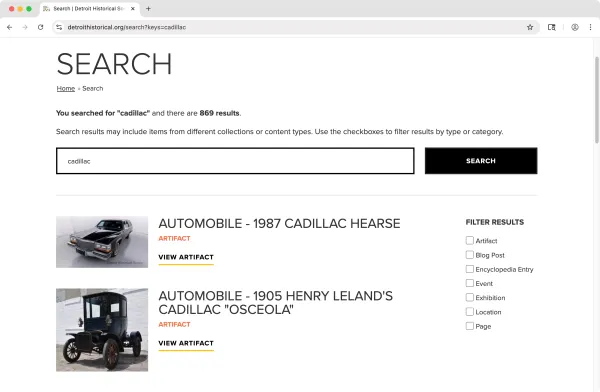Check the Encyclopedia Entry filter checkbox

tap(470, 269)
